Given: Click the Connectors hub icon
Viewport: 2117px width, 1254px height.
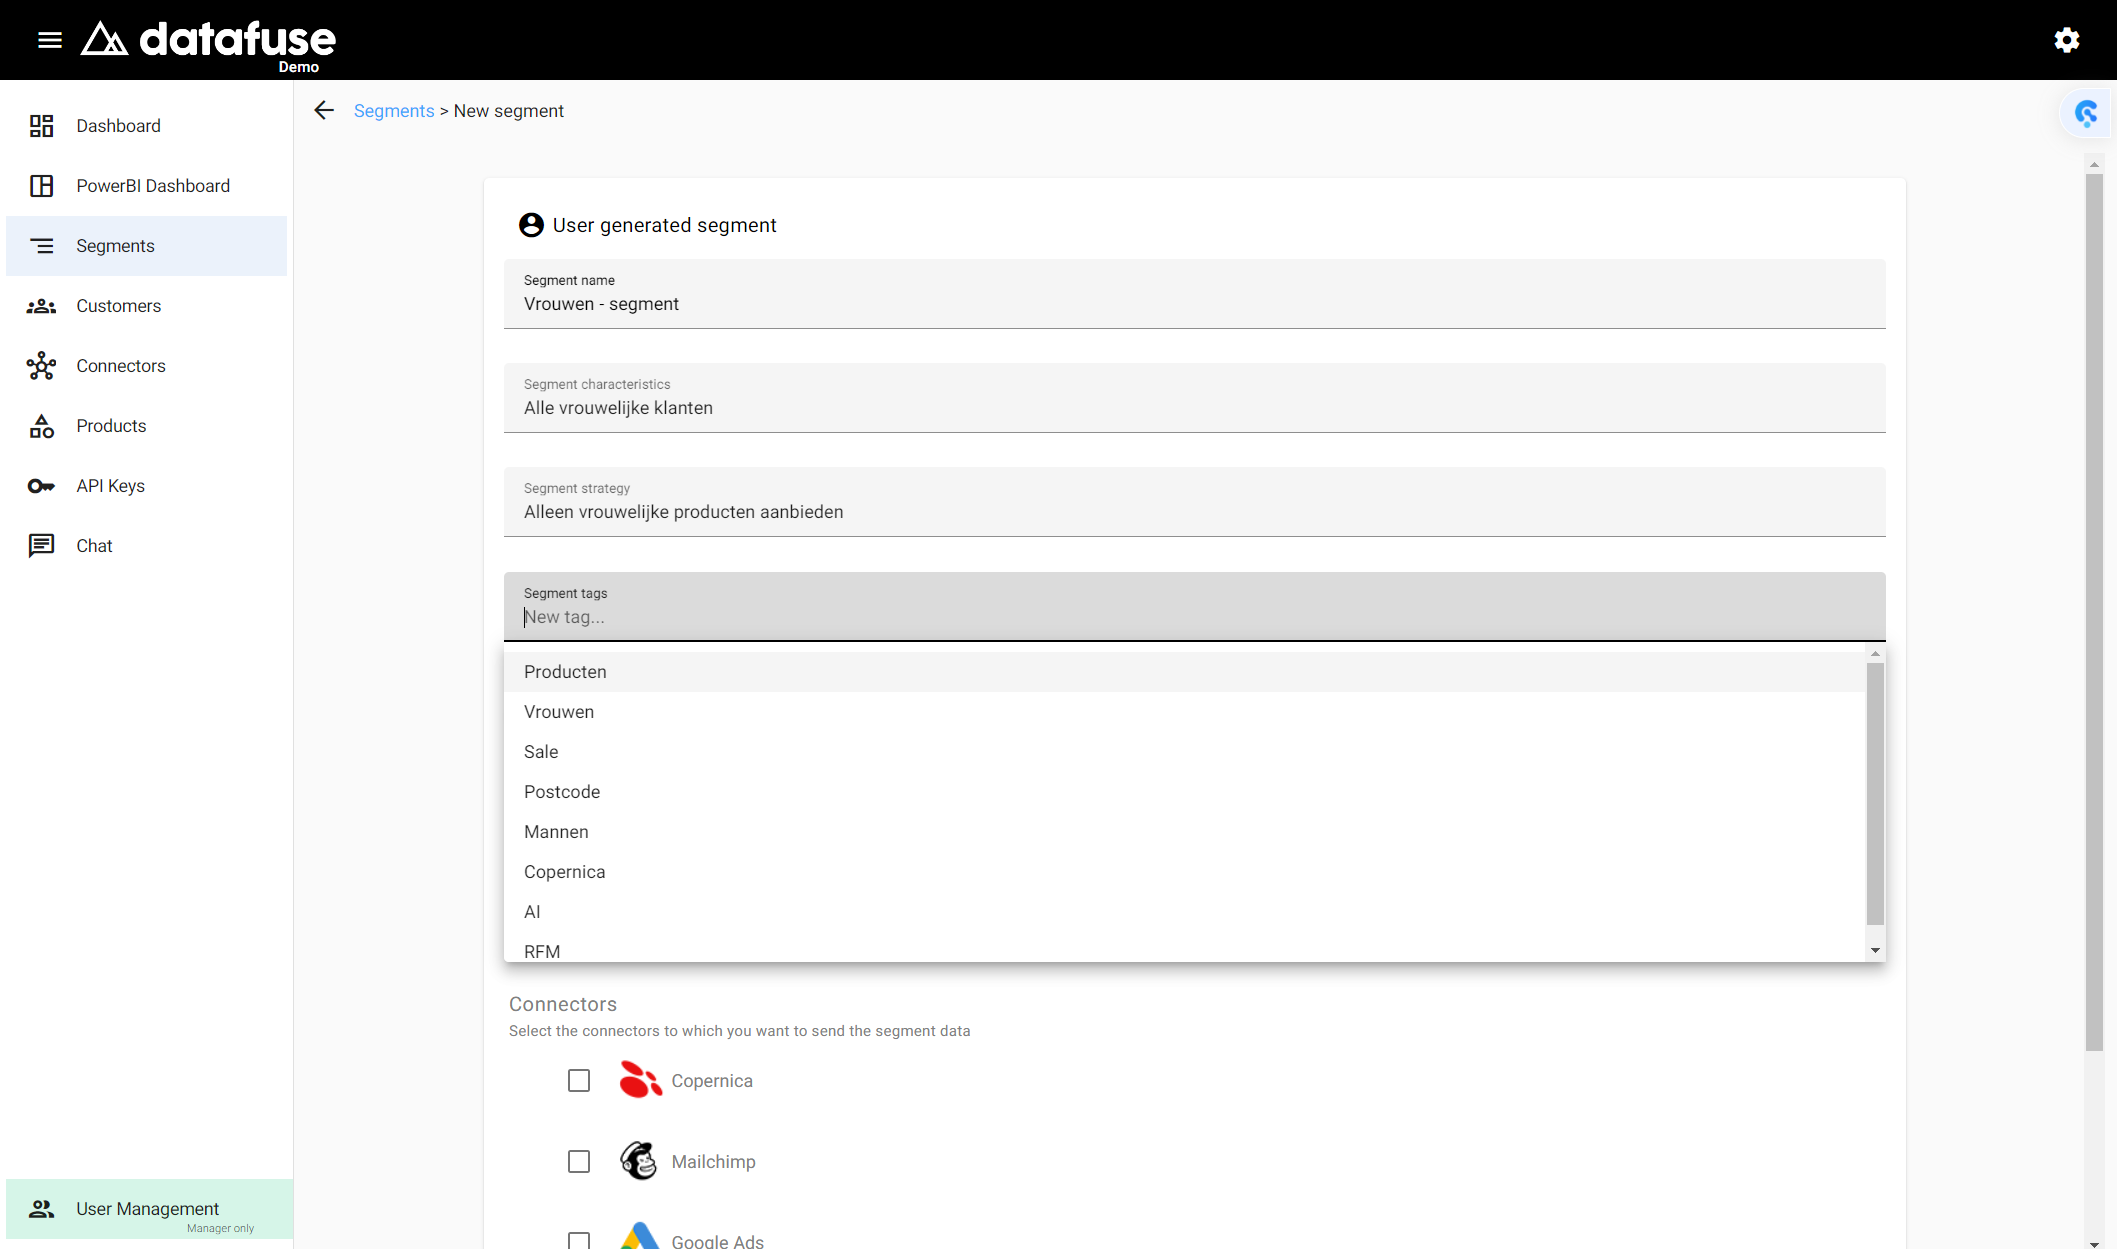Looking at the screenshot, I should click(41, 366).
